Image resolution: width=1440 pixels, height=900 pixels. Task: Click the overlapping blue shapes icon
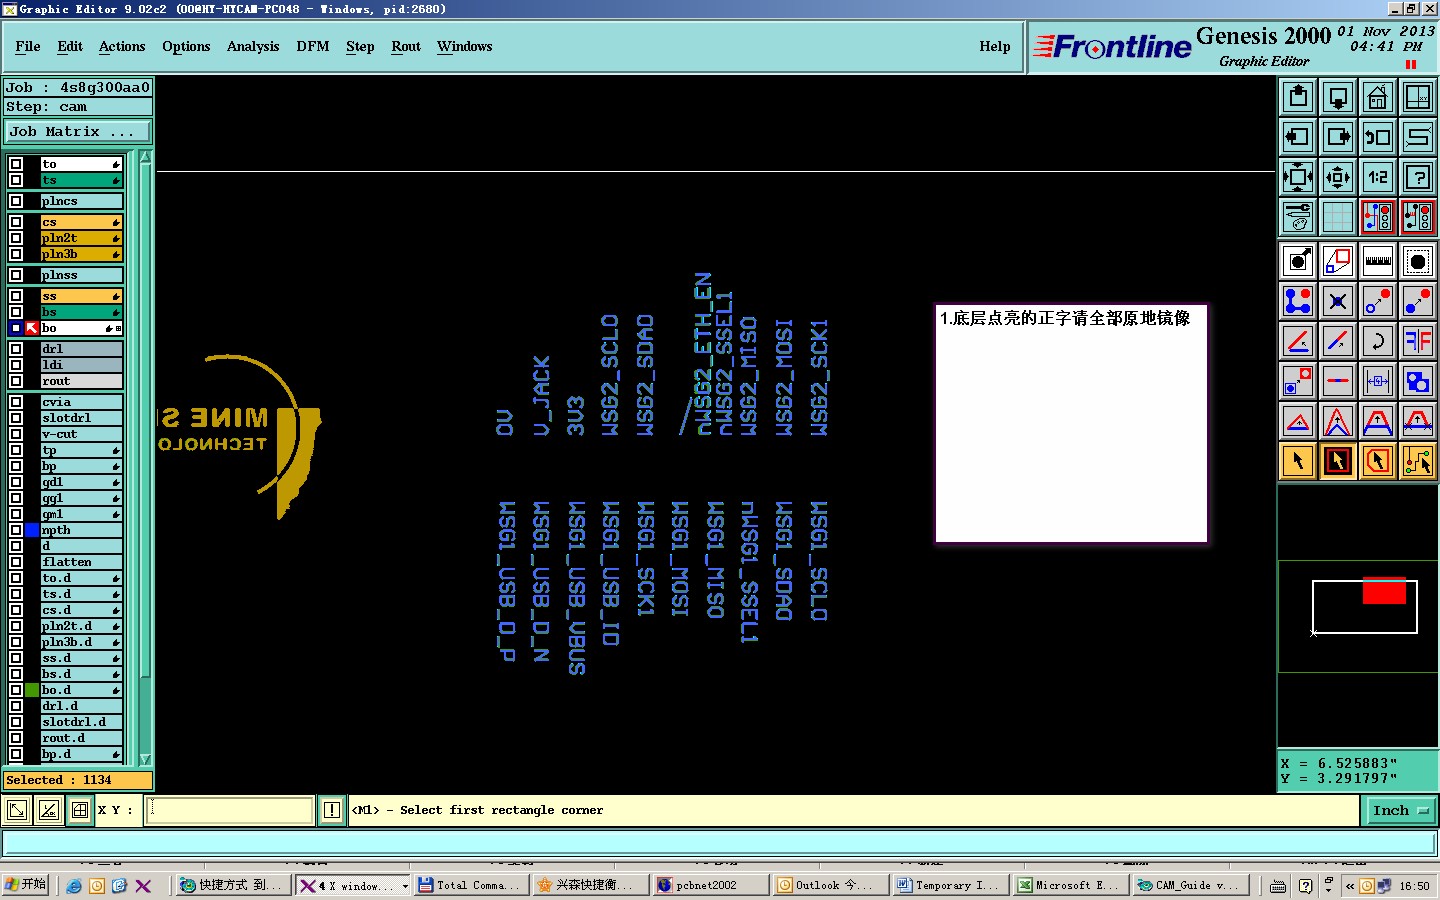coord(1418,381)
